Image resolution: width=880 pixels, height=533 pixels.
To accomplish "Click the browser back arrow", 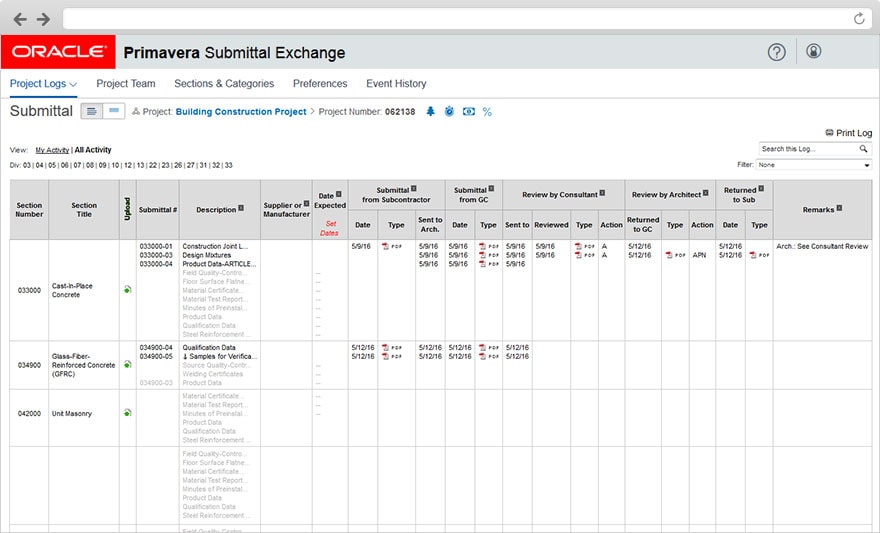I will pyautogui.click(x=20, y=20).
